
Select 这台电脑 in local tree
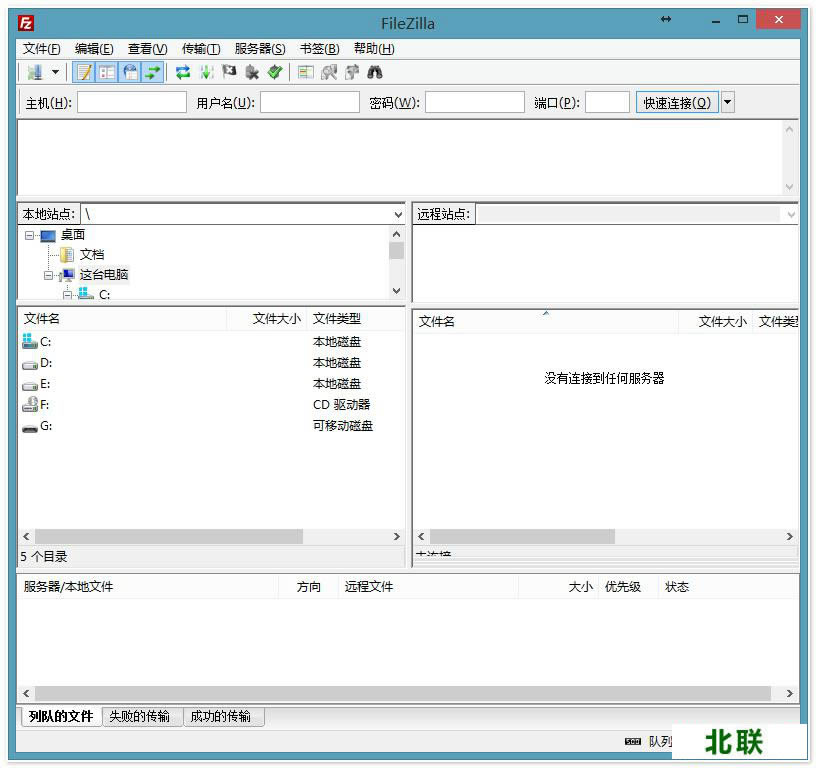click(x=104, y=275)
